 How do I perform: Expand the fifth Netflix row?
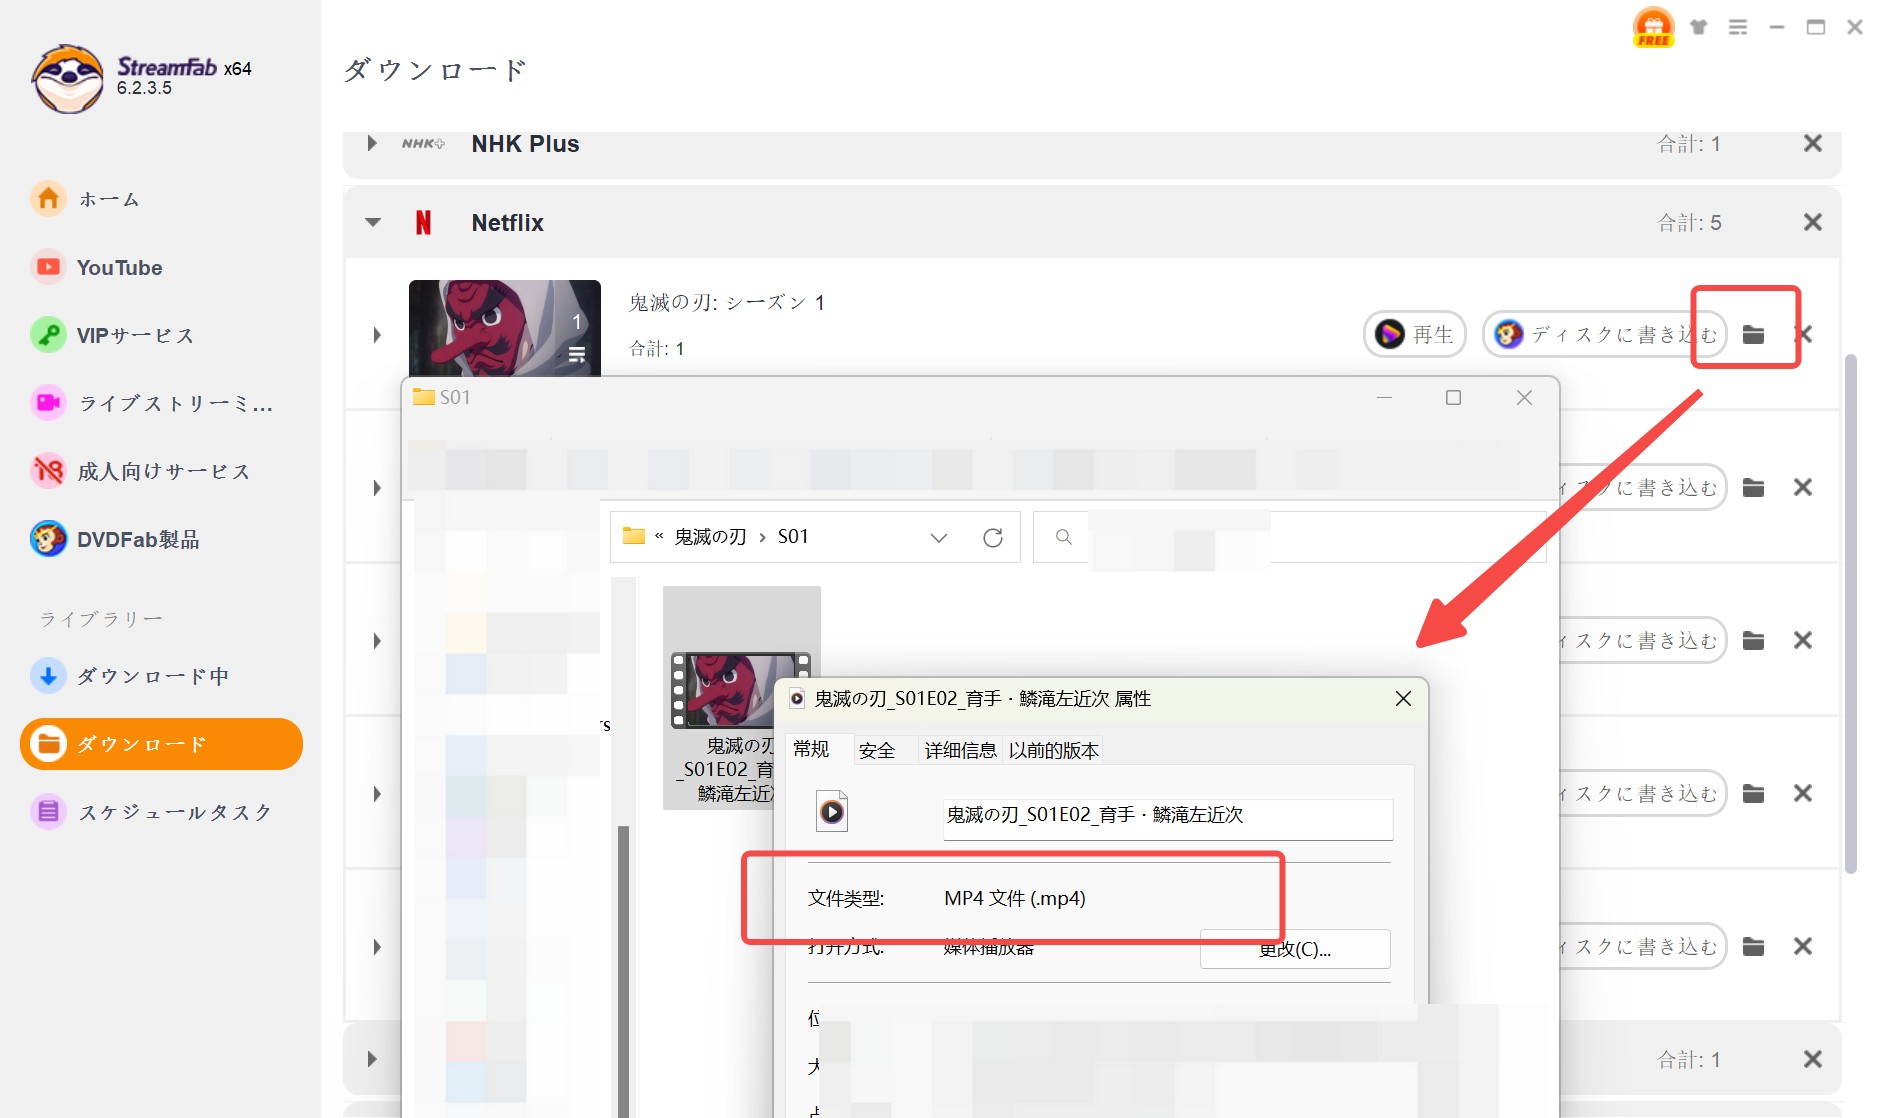377,946
